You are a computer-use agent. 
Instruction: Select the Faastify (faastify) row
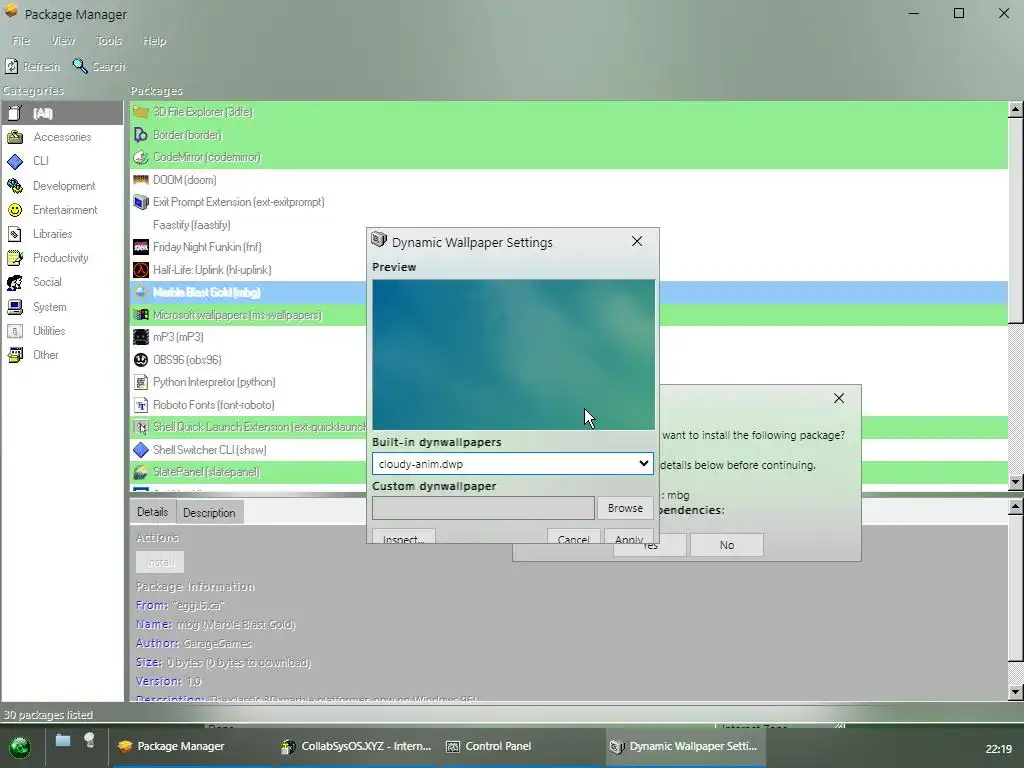point(568,225)
